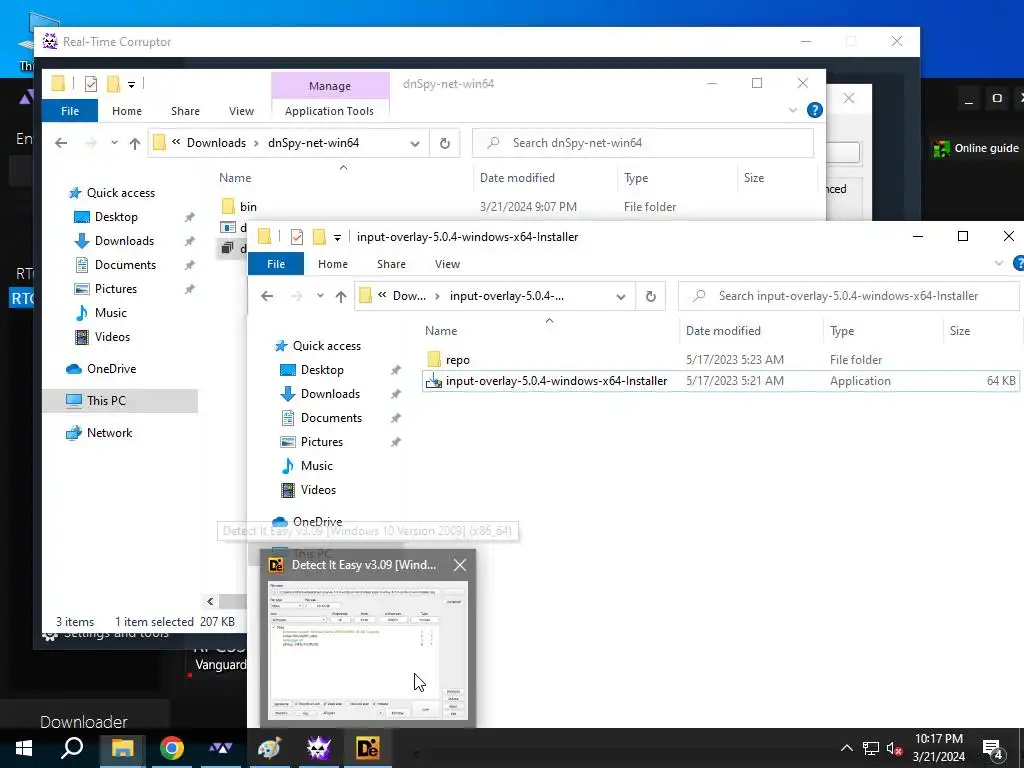Show hidden system tray icons
This screenshot has height=768, width=1024.
[x=846, y=748]
